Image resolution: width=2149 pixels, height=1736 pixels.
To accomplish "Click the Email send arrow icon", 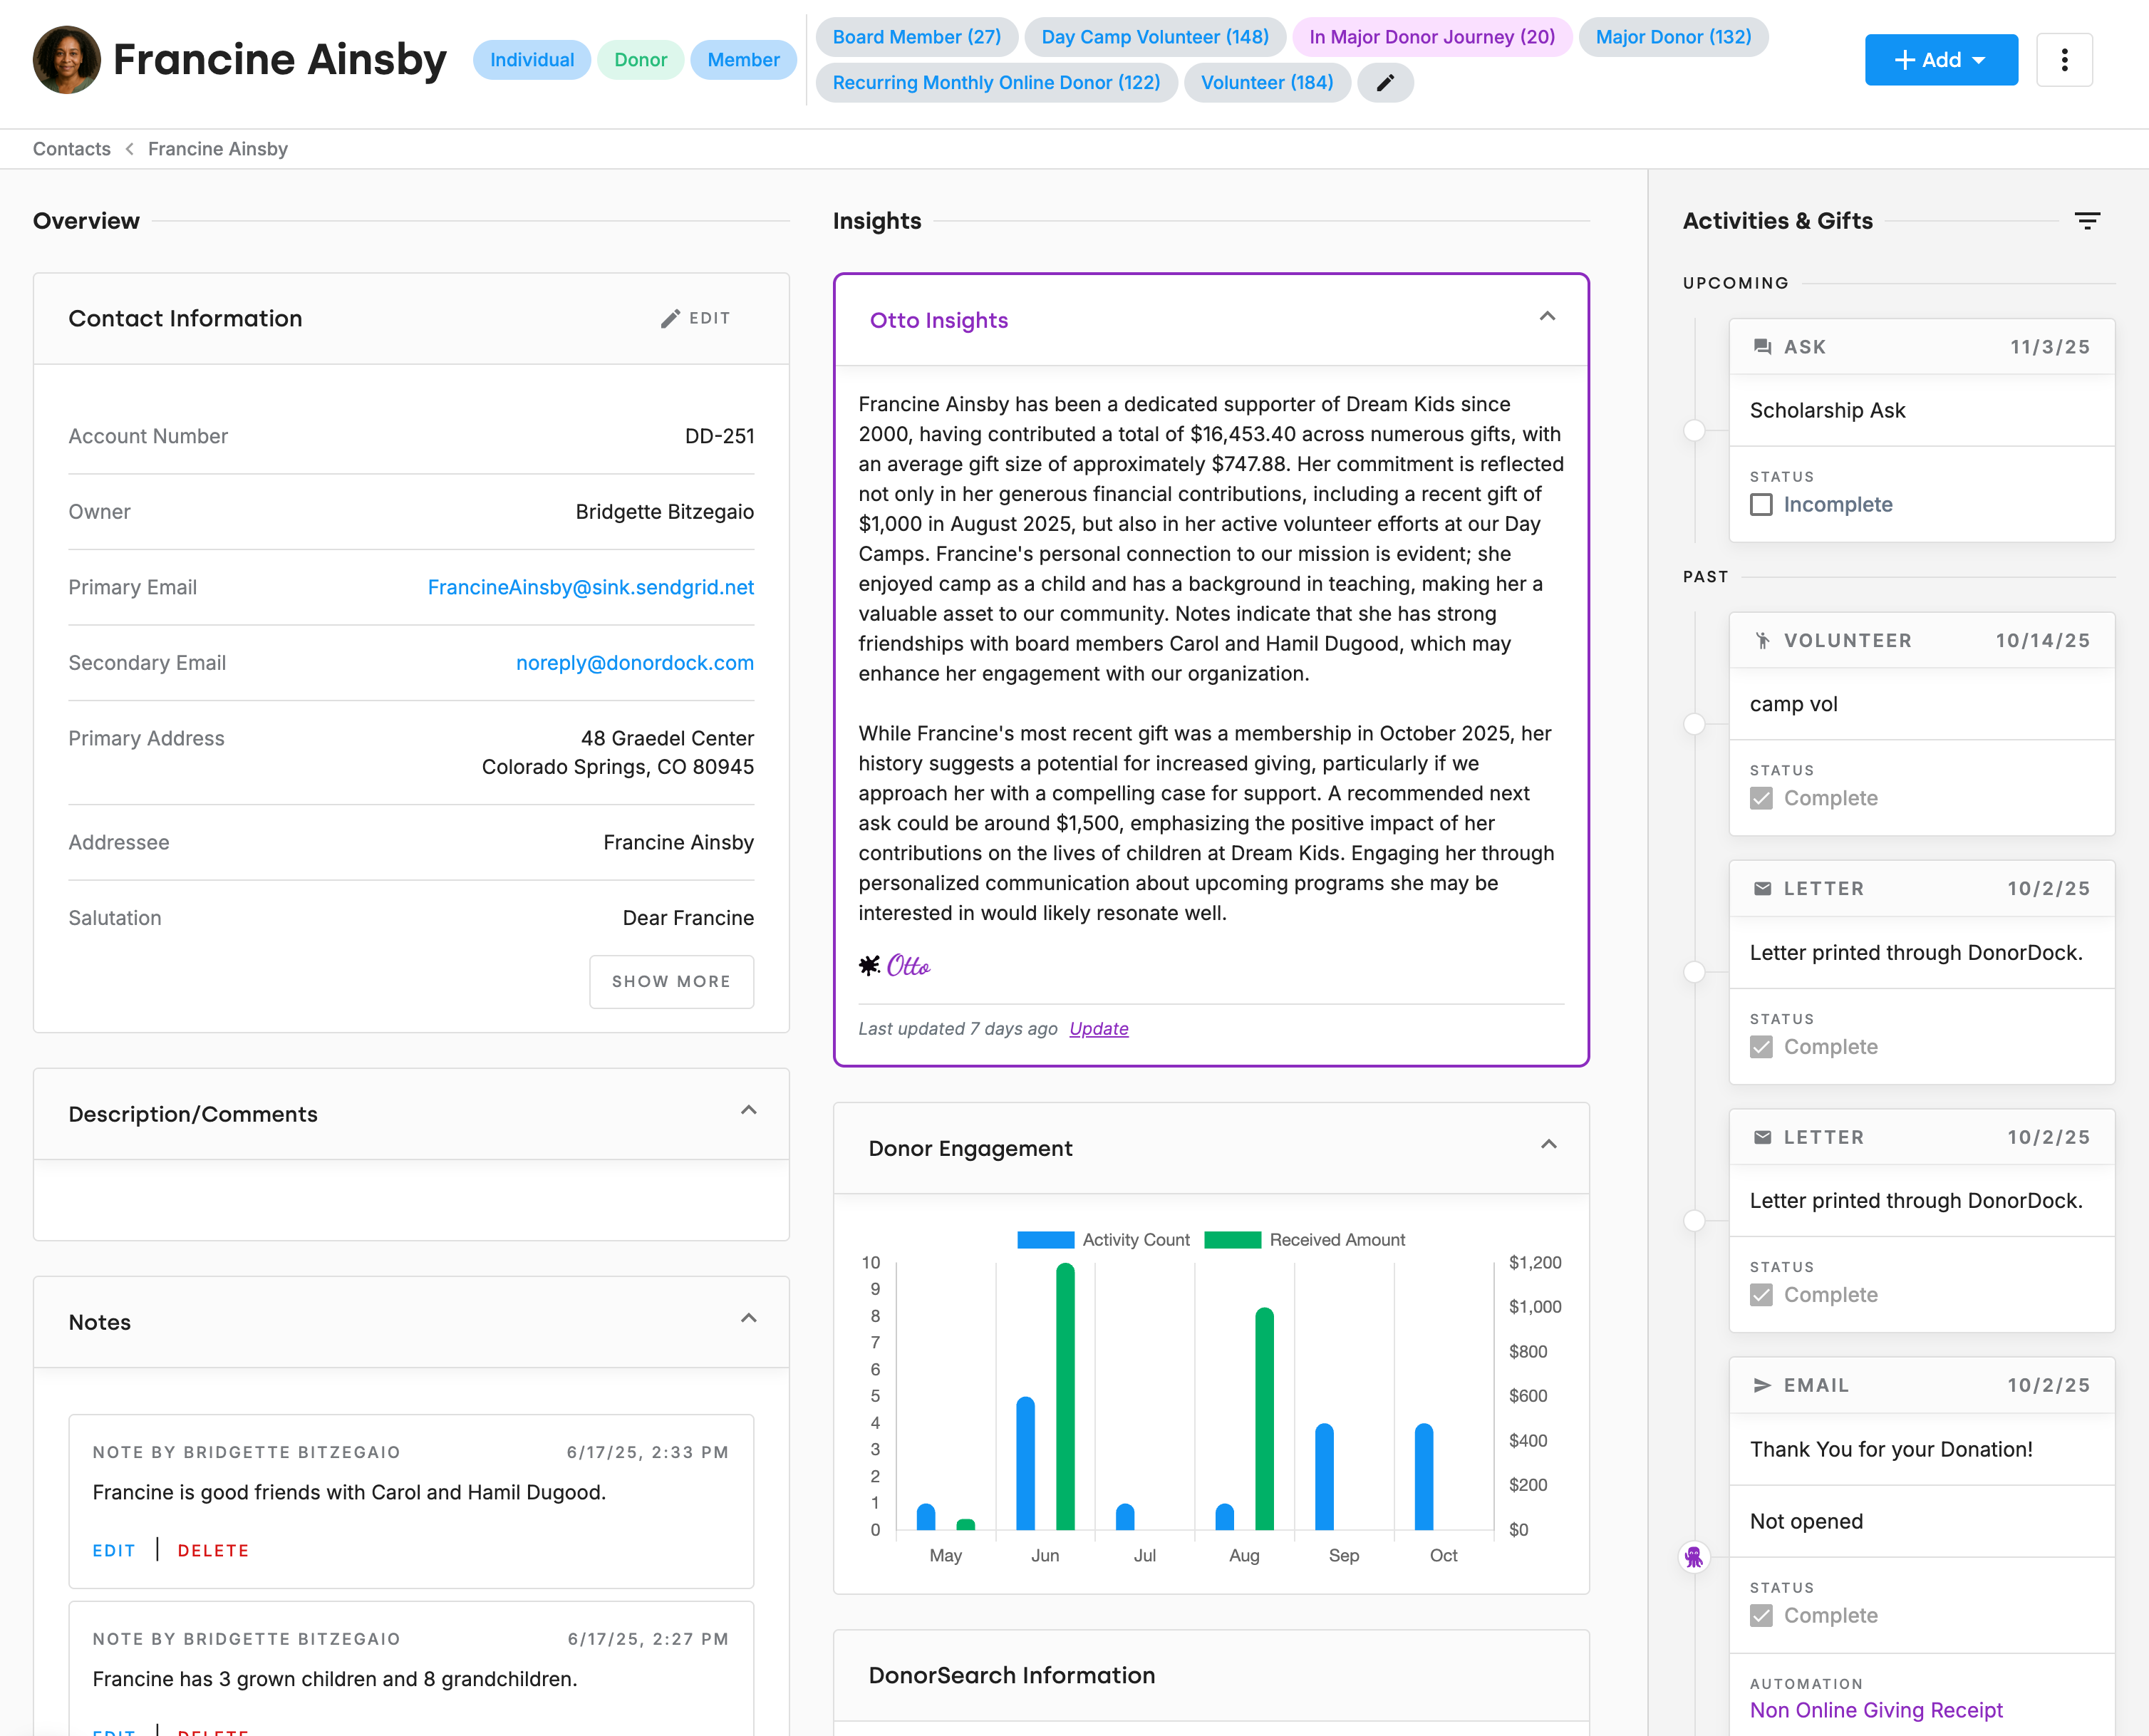I will (x=1762, y=1386).
